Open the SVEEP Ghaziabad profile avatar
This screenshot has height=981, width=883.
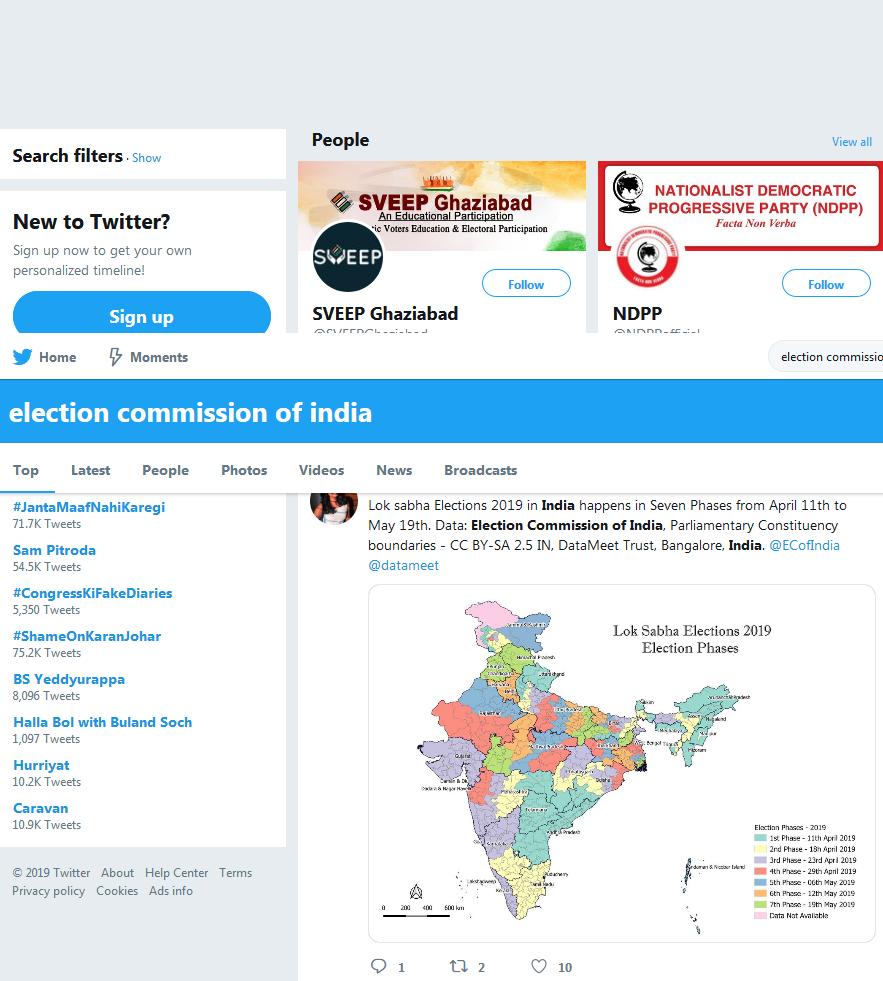coord(348,257)
